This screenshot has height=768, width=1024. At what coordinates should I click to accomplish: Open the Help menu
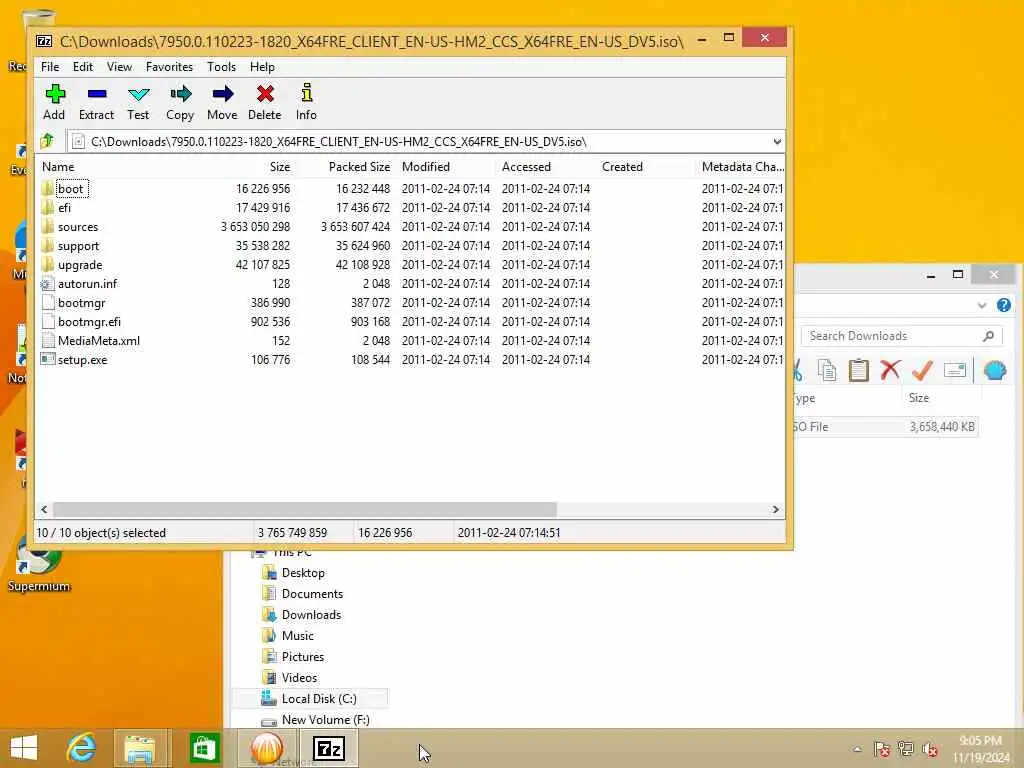click(262, 67)
